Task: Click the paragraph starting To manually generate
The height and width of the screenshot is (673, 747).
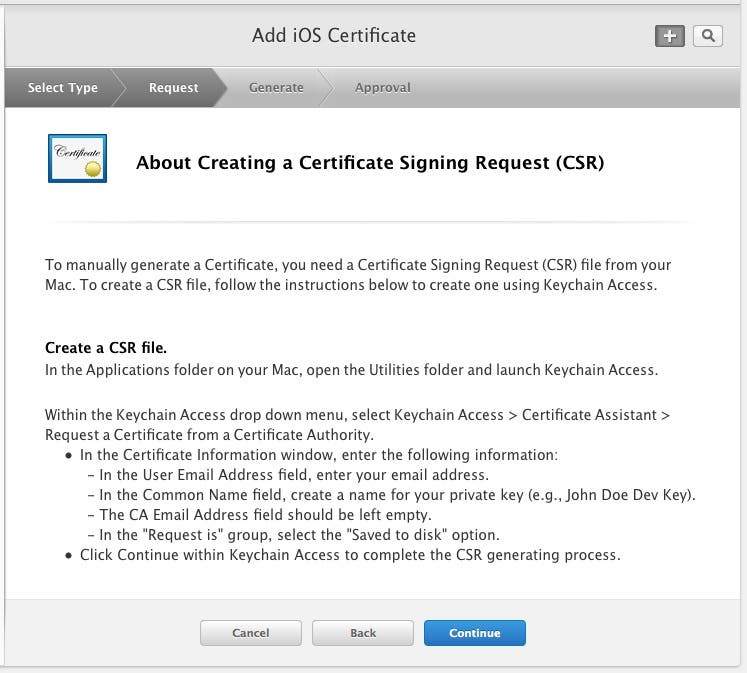Action: [x=358, y=275]
